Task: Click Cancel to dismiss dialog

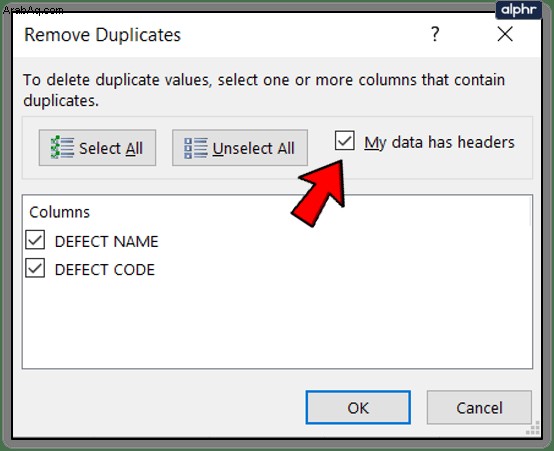Action: click(x=479, y=408)
